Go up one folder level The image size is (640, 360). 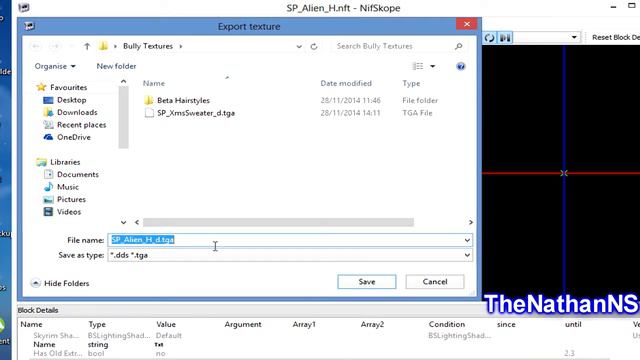coord(87,46)
